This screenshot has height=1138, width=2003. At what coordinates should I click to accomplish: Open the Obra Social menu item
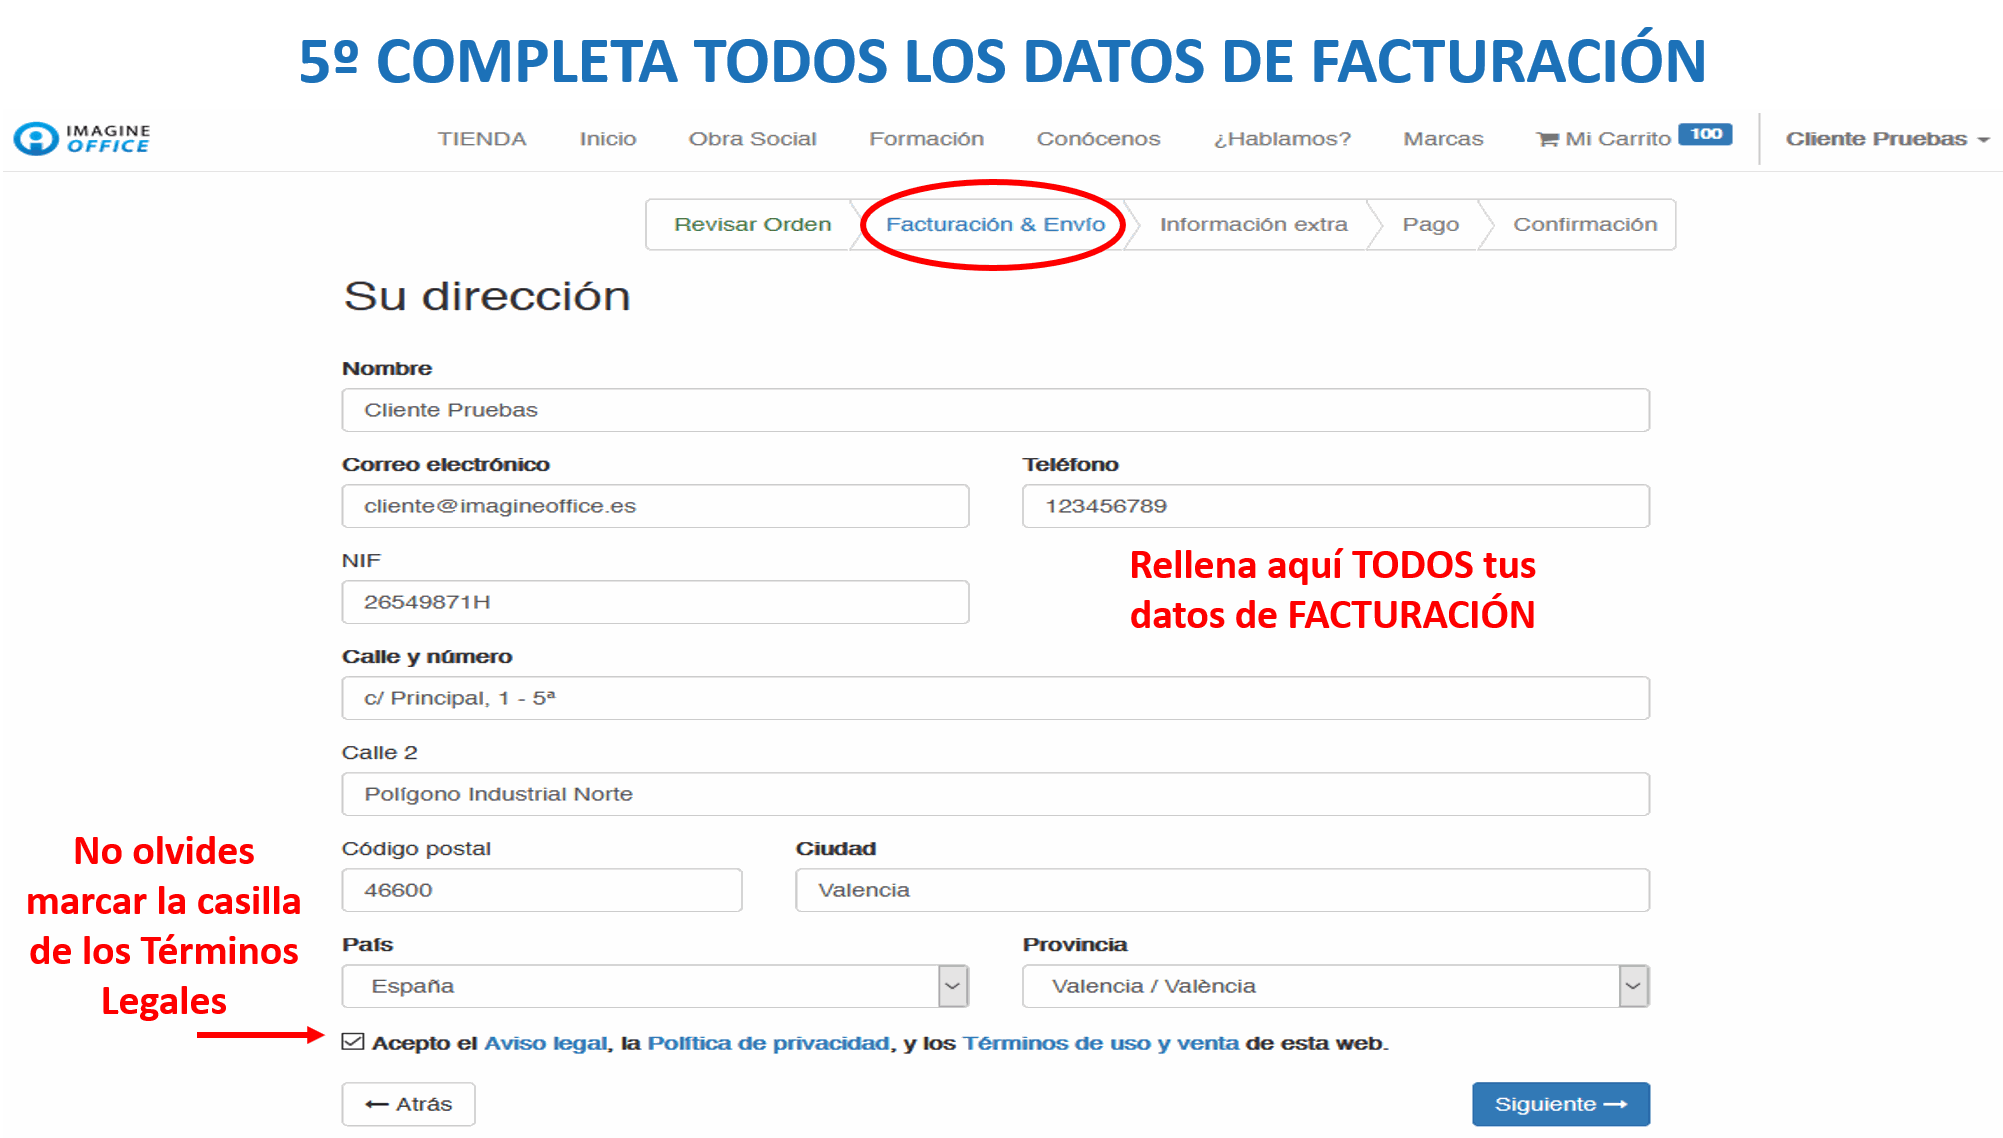pyautogui.click(x=752, y=139)
